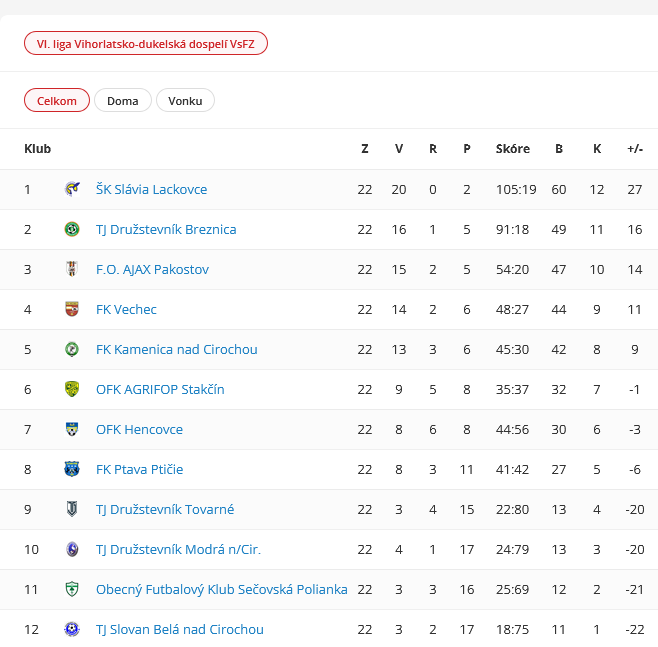This screenshot has height=647, width=658.
Task: Switch to the Doma home standings tab
Action: [x=123, y=101]
